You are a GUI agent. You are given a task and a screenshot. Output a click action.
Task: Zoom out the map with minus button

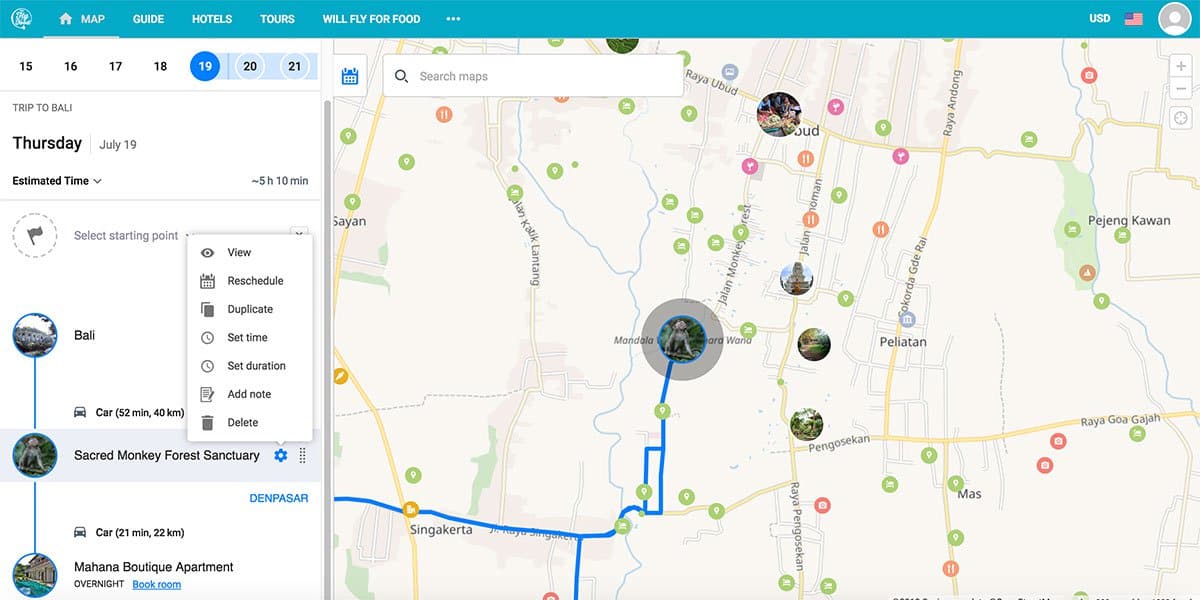tap(1181, 89)
